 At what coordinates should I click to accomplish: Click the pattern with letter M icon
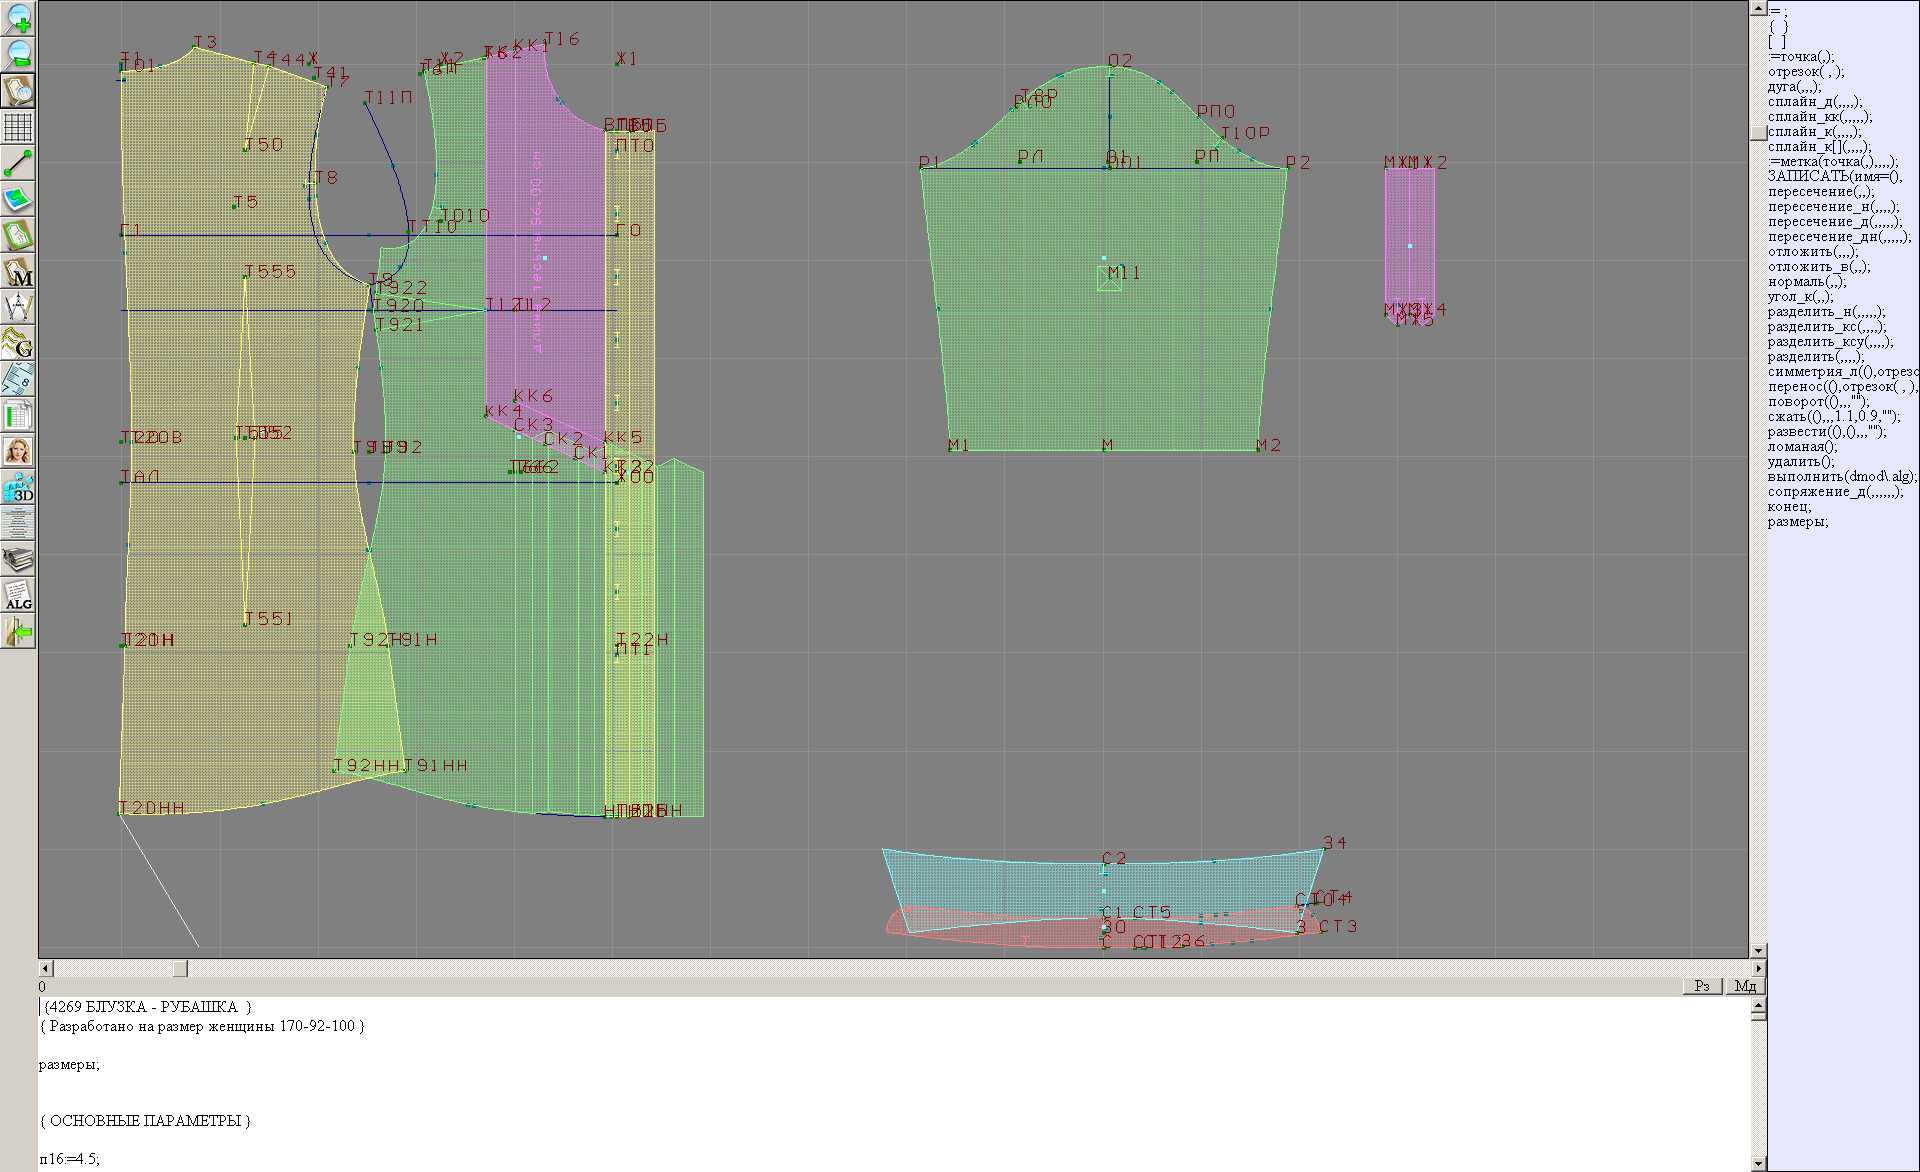coord(18,271)
